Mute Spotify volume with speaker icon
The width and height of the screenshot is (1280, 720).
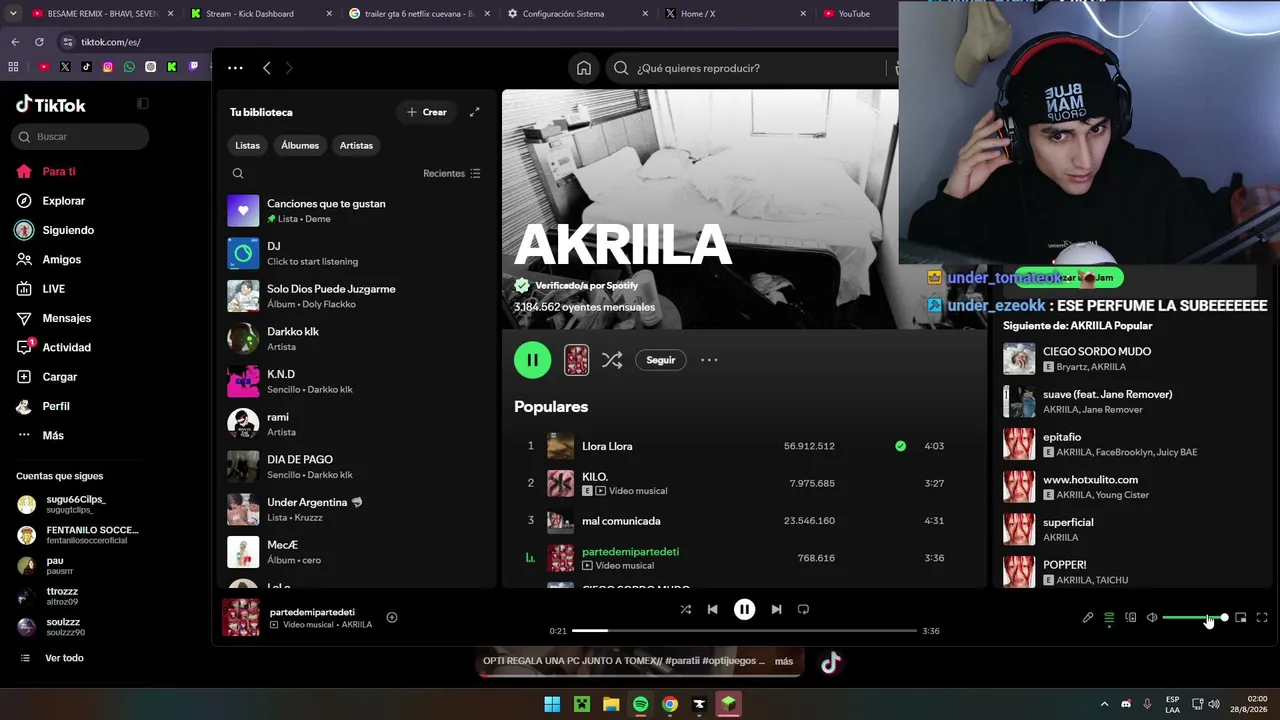pyautogui.click(x=1152, y=618)
